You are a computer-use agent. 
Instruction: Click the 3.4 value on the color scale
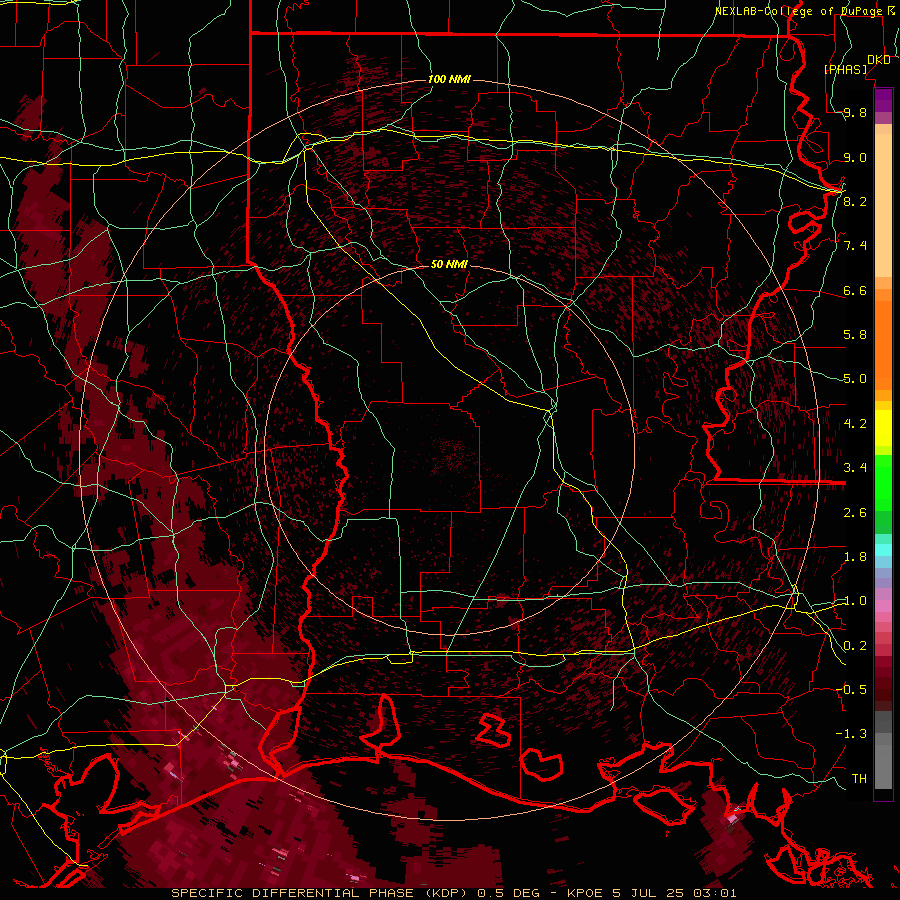[x=855, y=468]
